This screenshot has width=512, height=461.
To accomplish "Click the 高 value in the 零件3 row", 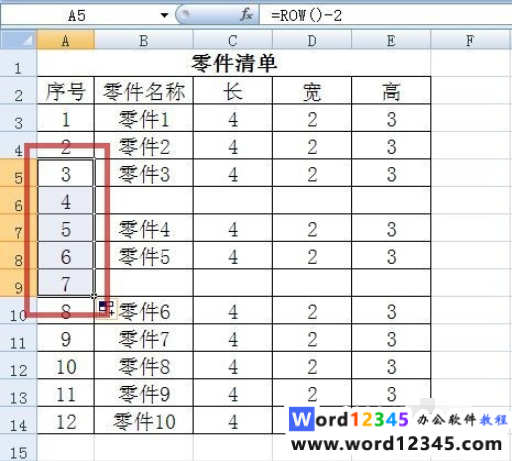I will [x=391, y=173].
